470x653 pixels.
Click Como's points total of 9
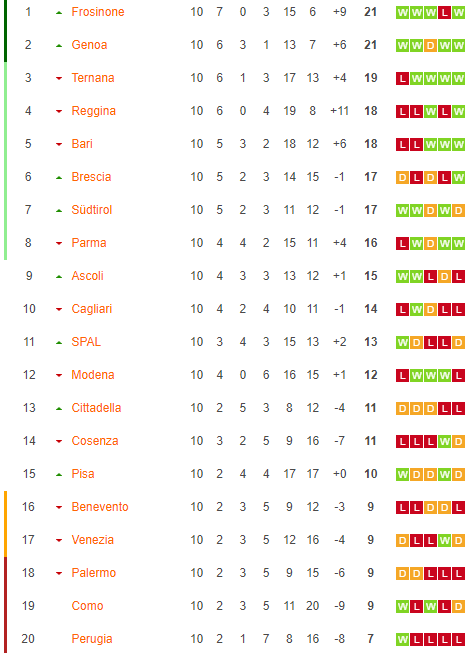[x=371, y=606]
